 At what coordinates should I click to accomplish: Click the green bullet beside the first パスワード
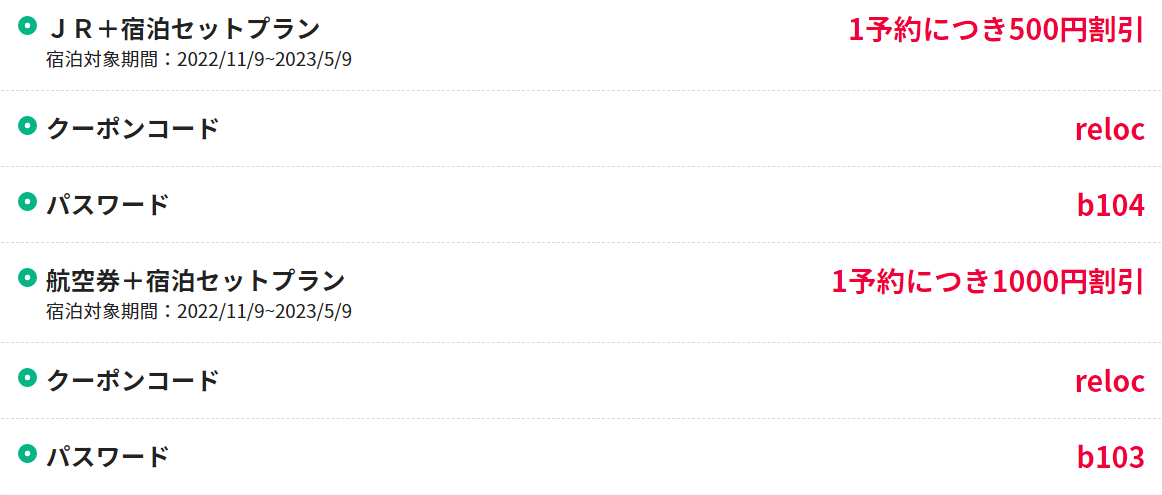[27, 203]
